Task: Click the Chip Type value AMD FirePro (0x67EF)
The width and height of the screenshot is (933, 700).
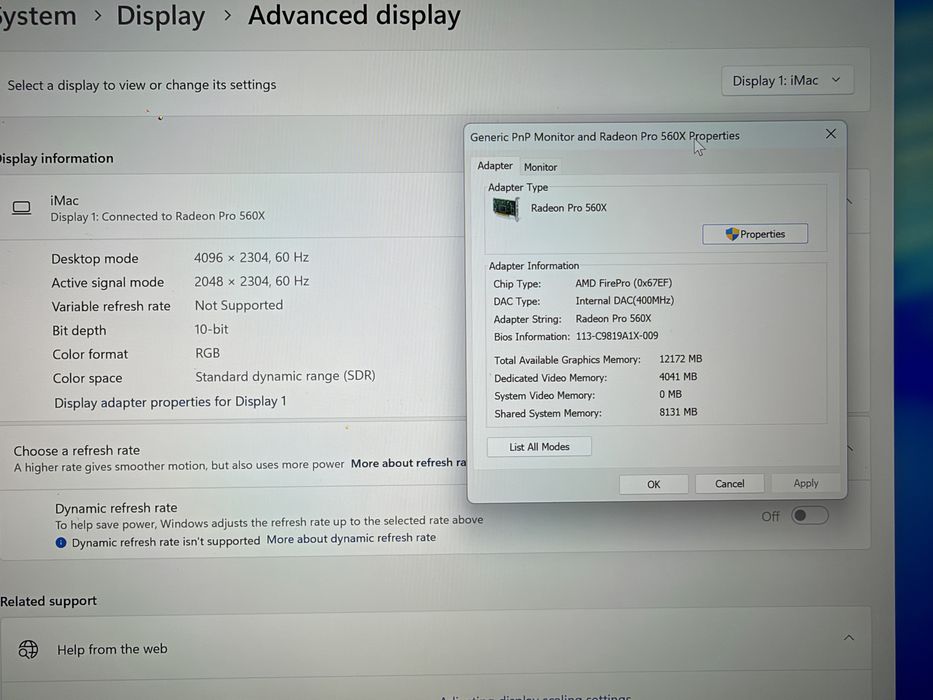Action: point(624,283)
